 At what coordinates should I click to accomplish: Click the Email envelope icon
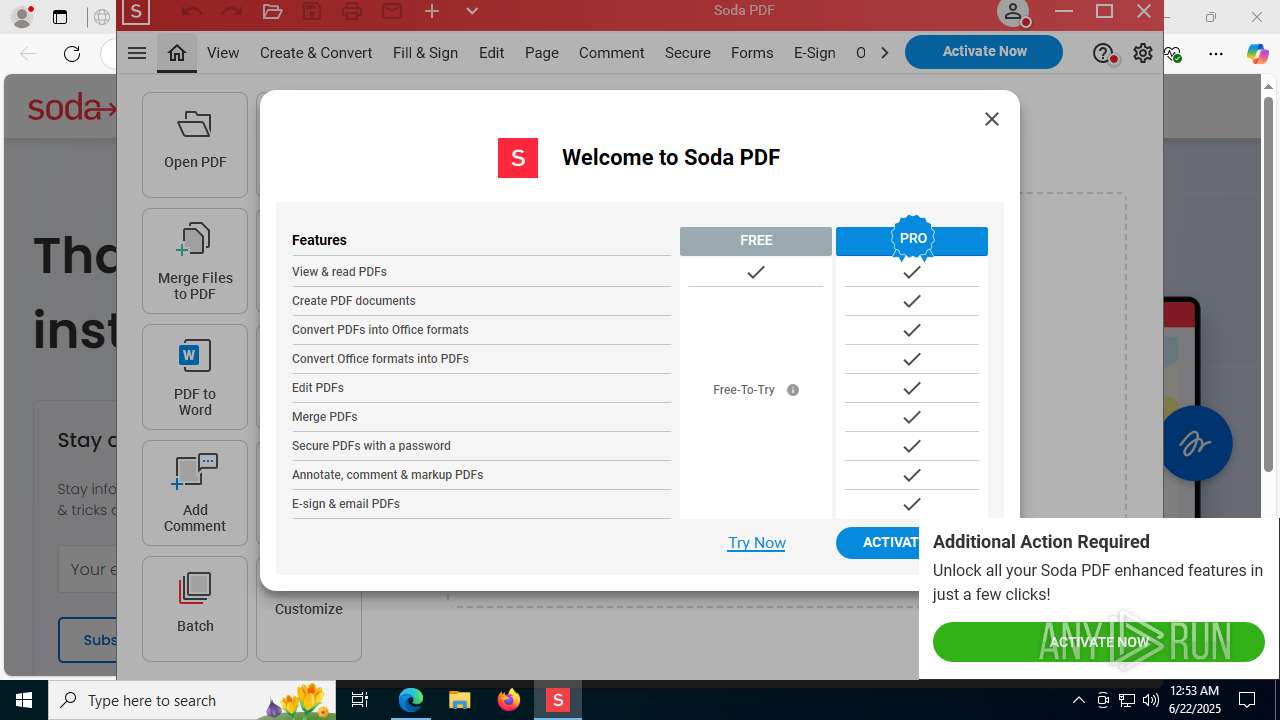point(392,12)
